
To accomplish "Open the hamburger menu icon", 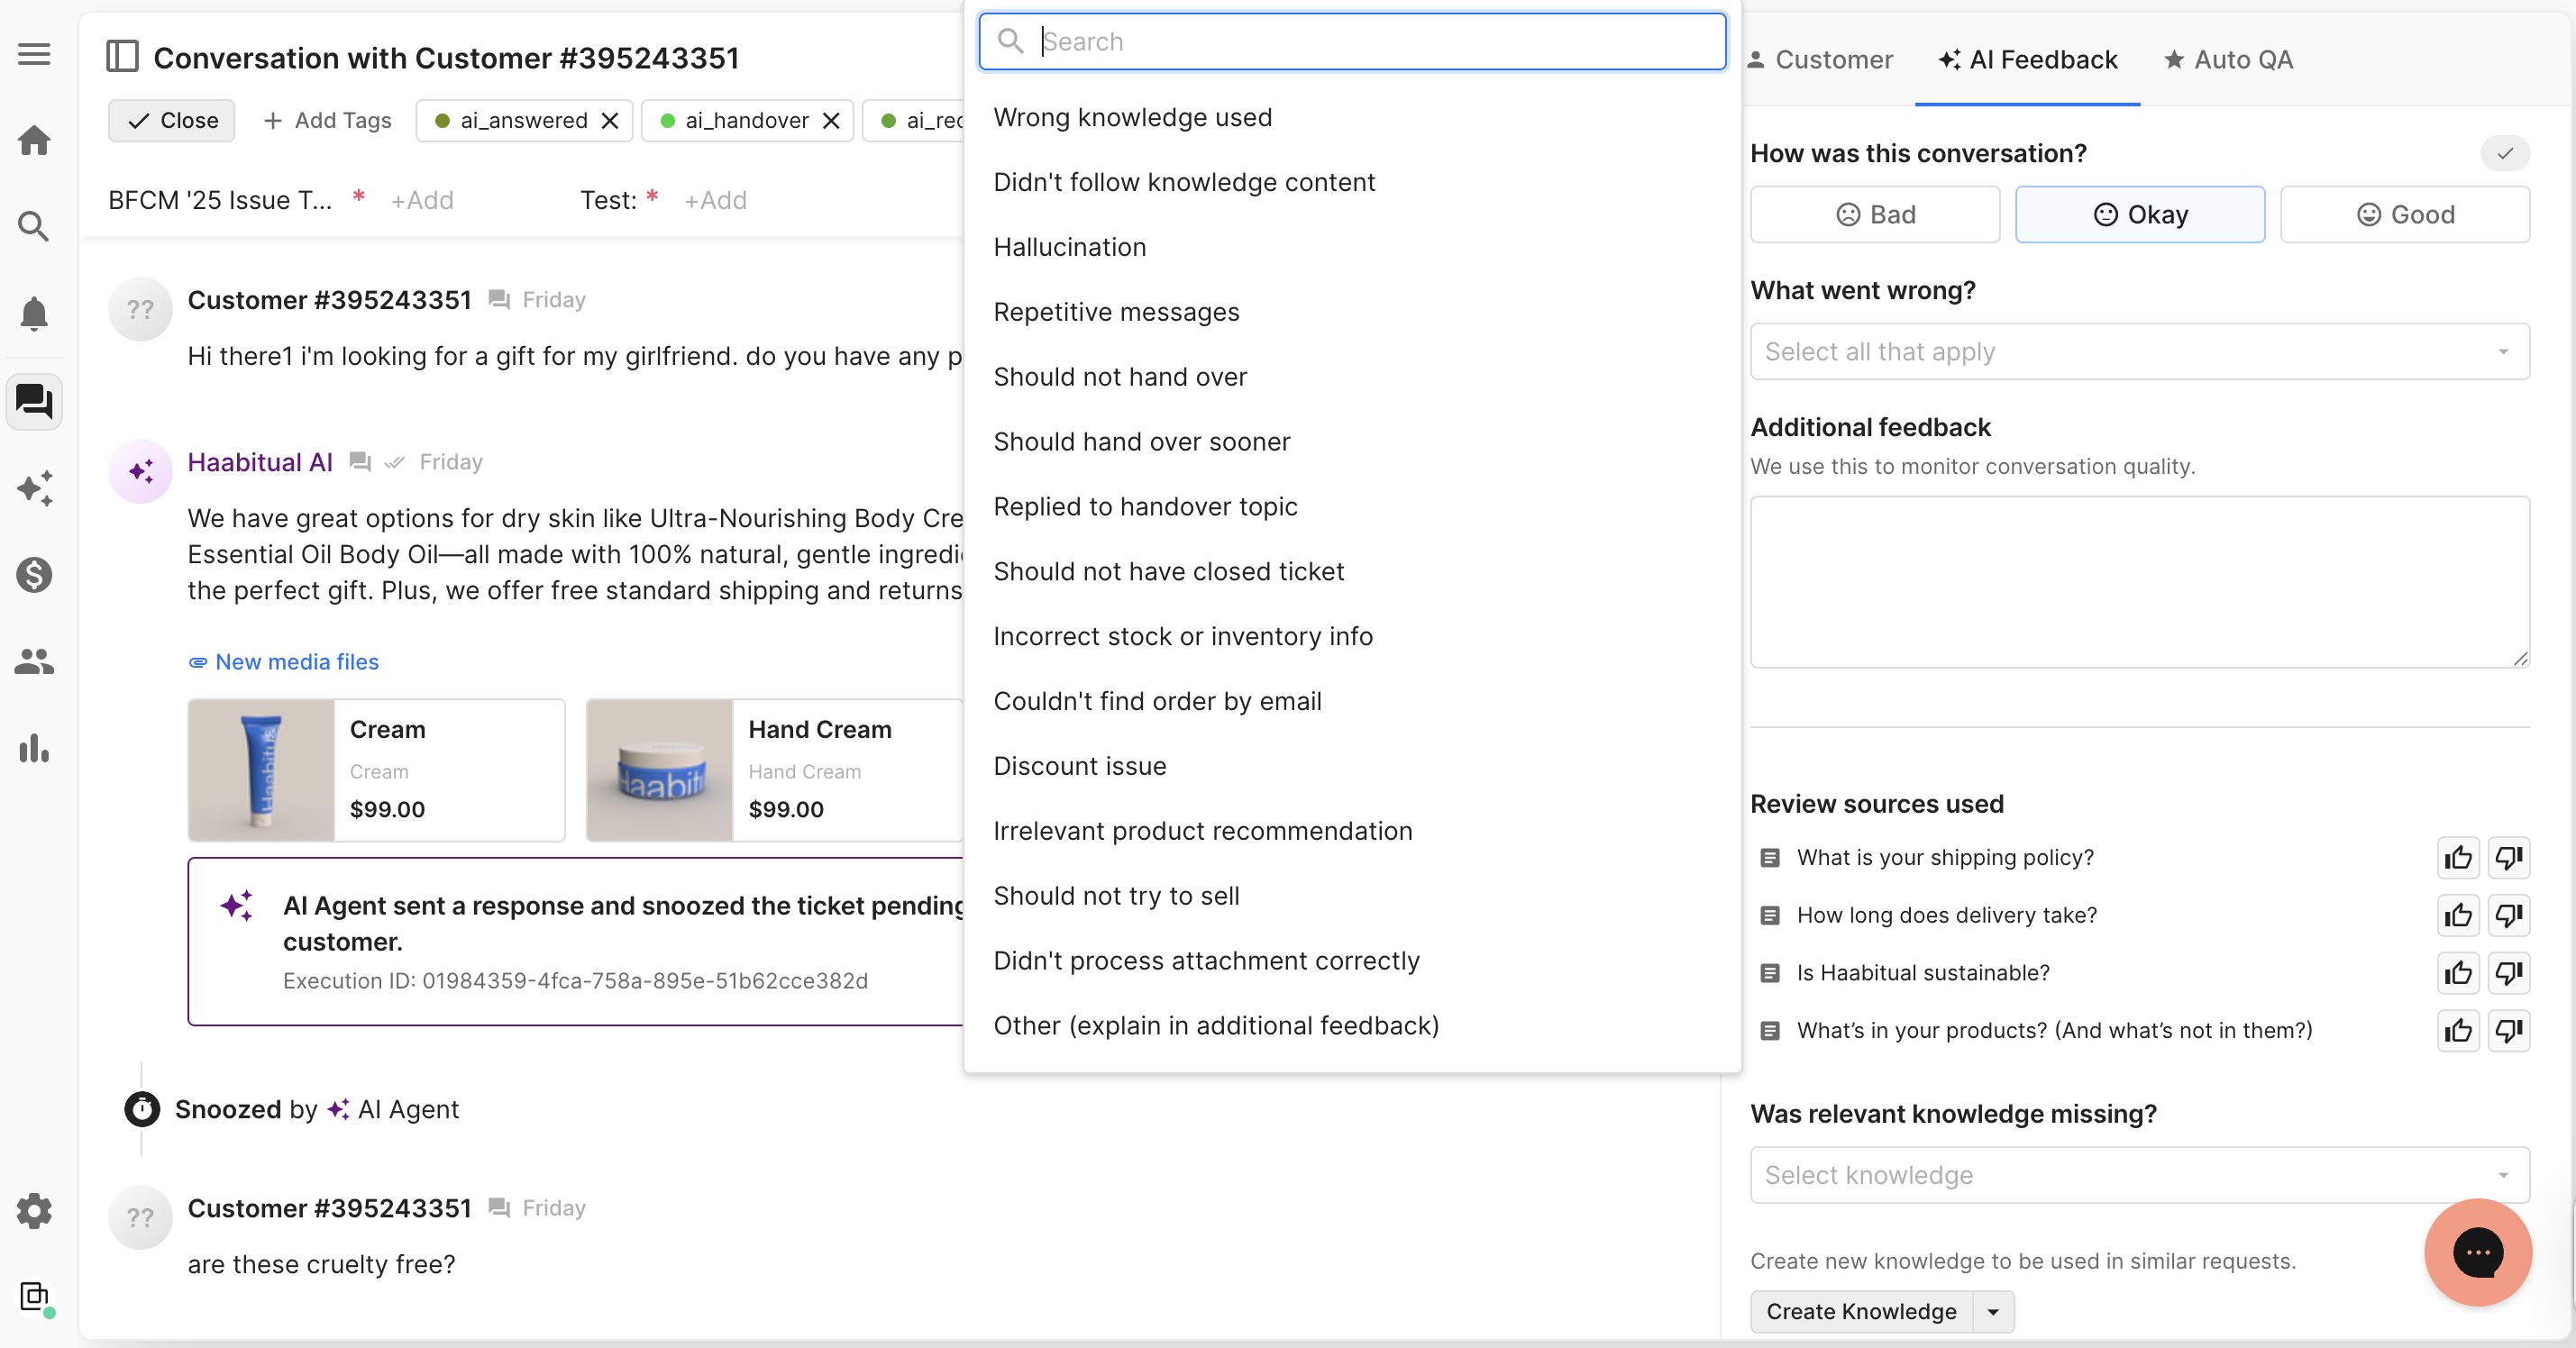I will coord(34,54).
